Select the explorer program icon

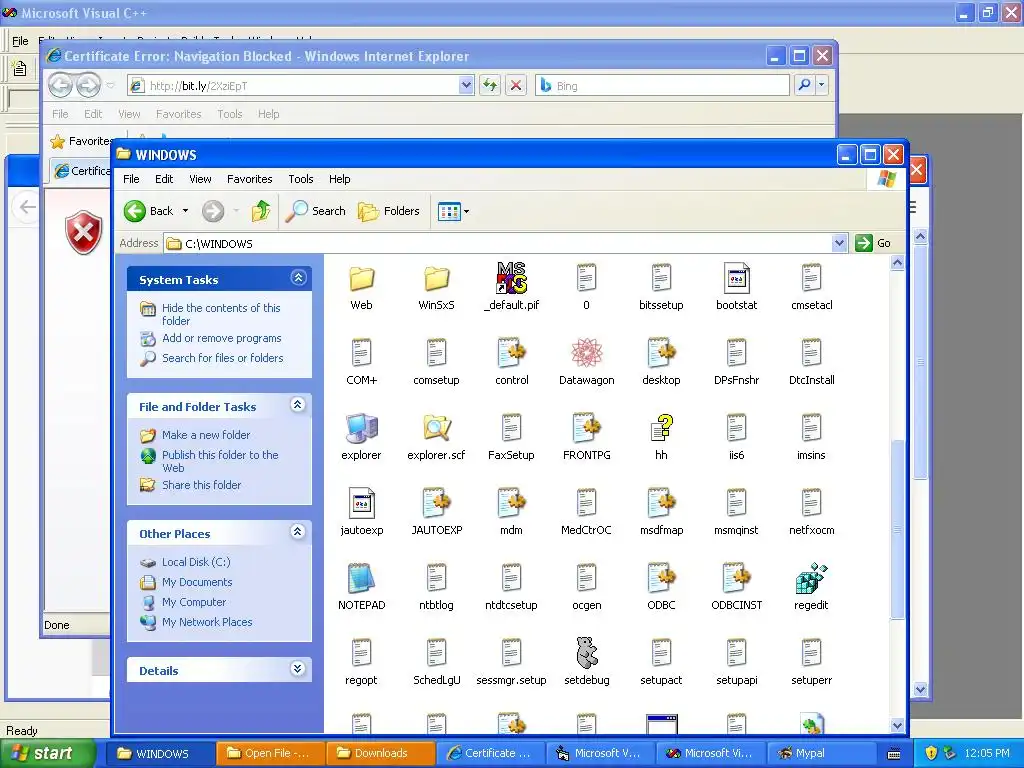point(361,428)
